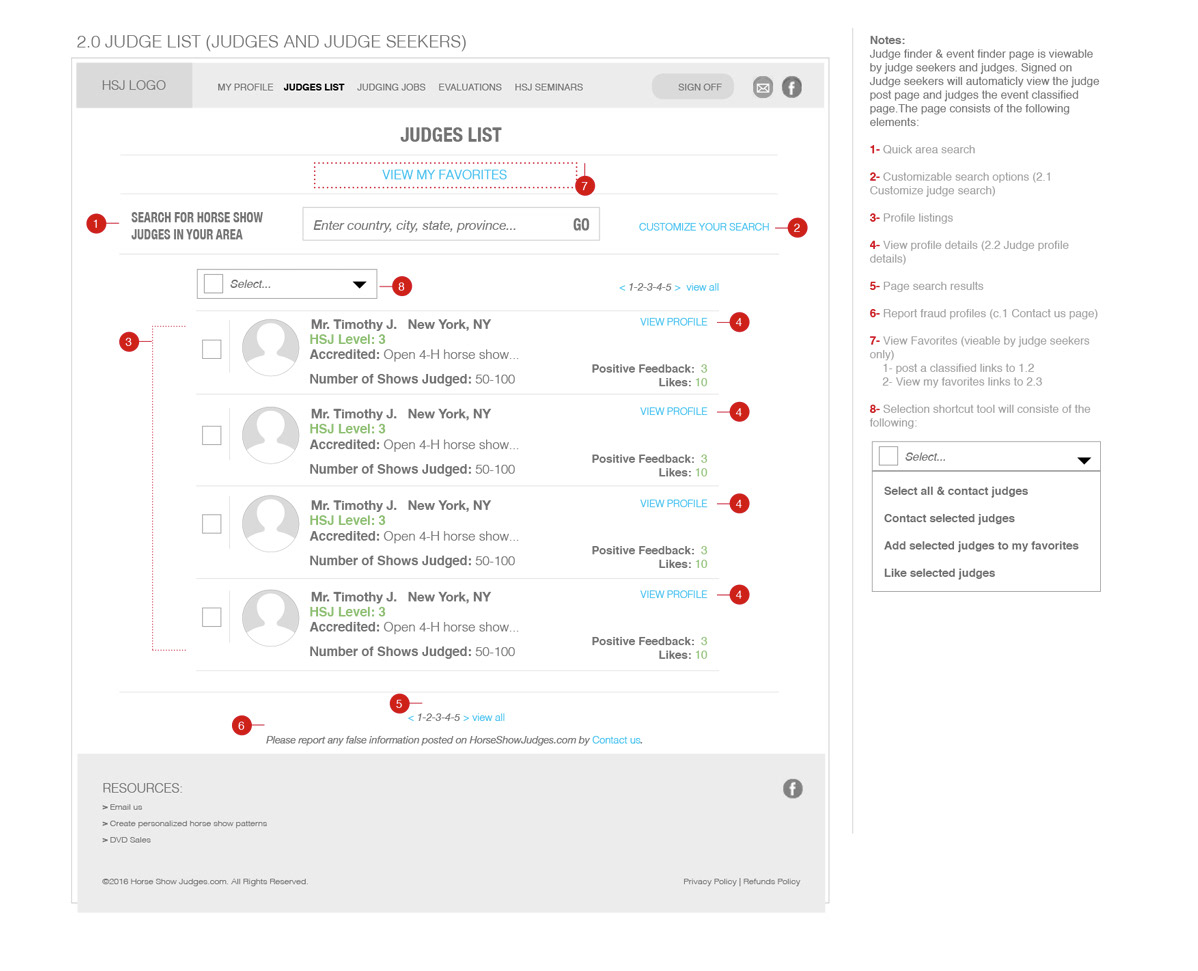Image resolution: width=1198 pixels, height=971 pixels.
Task: Open CUSTOMIZE YOUR SEARCH link
Action: (704, 227)
